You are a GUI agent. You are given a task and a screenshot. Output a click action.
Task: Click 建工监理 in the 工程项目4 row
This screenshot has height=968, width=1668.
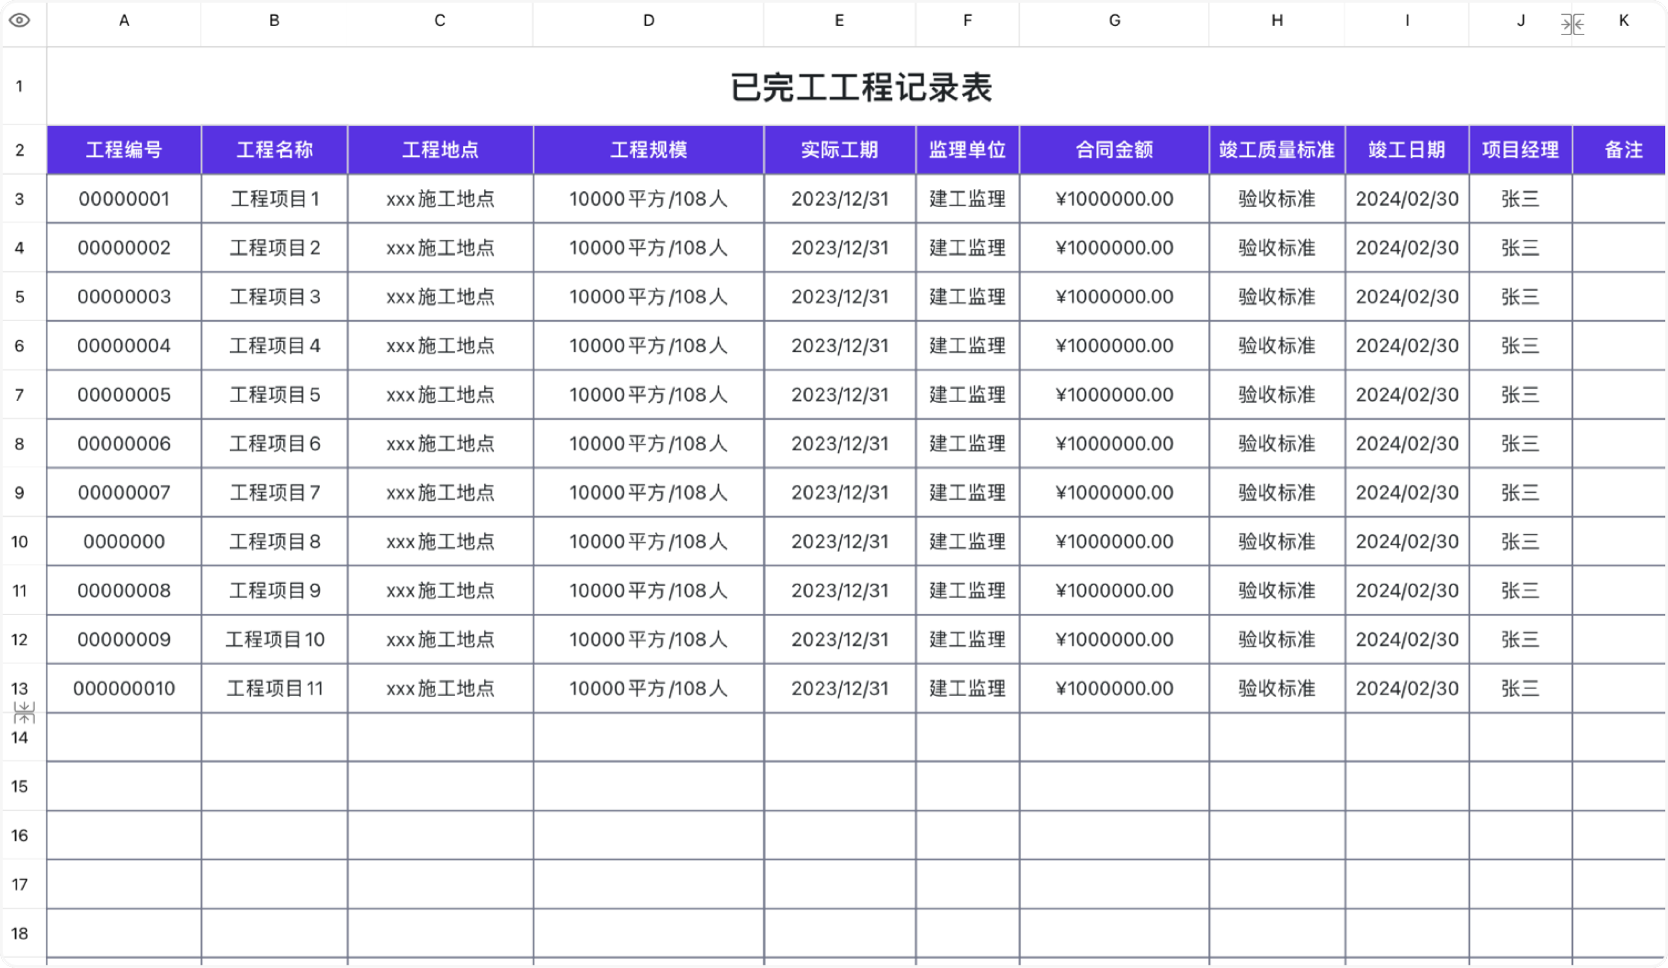(967, 346)
